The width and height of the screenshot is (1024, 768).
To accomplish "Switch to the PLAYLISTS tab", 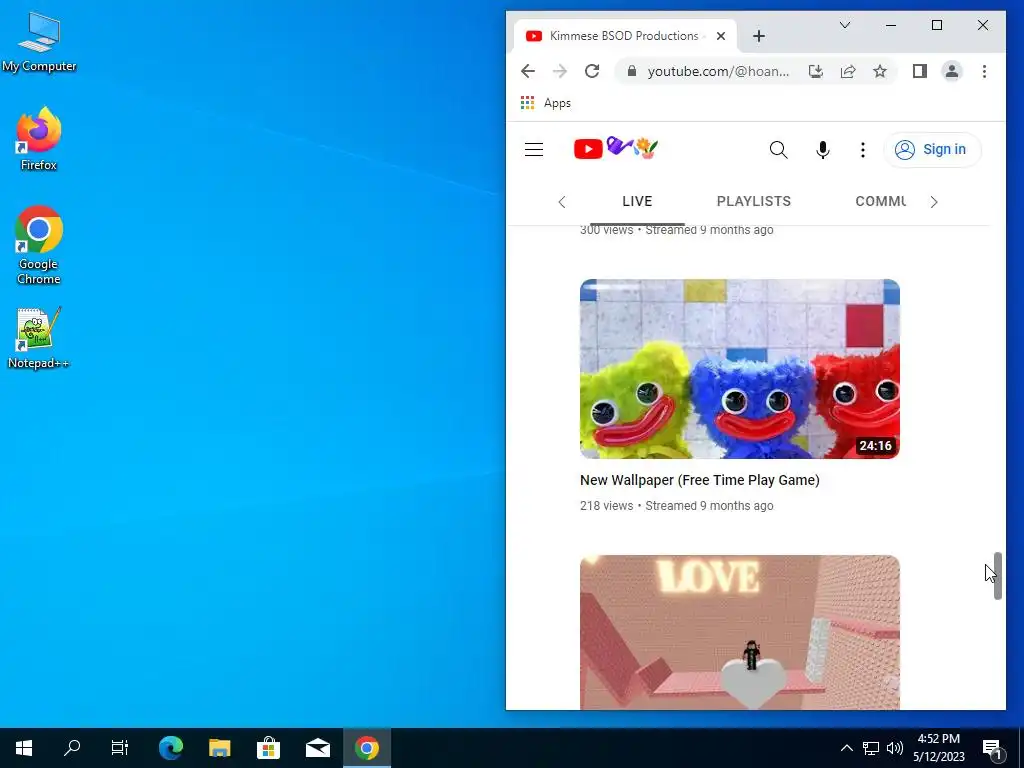I will [x=754, y=201].
